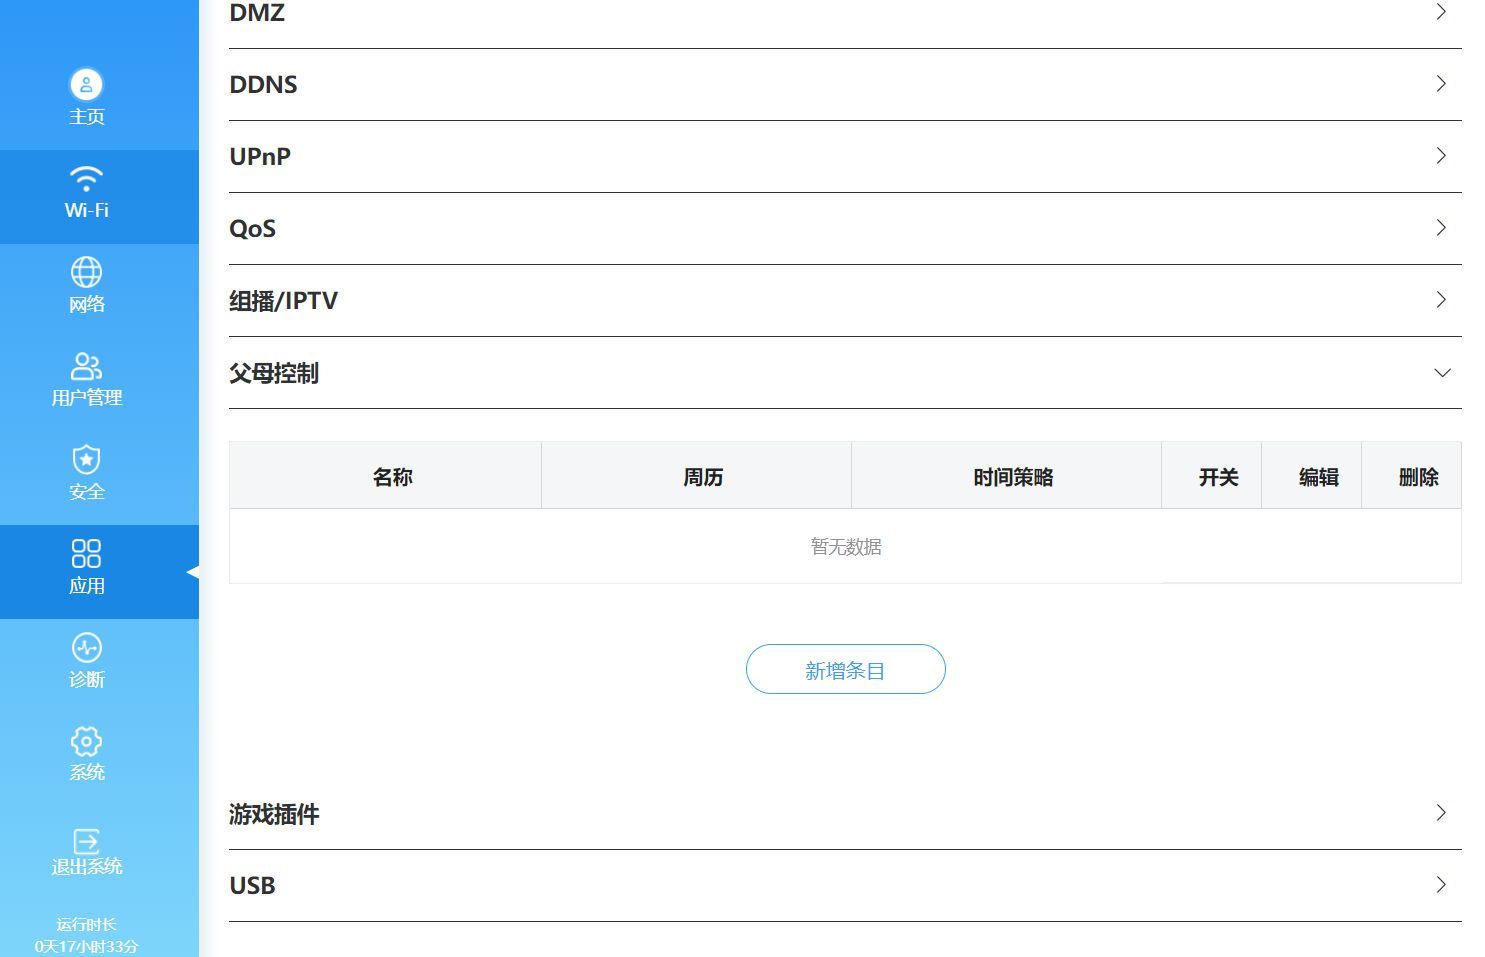
Task: Open the 用户管理 users icon
Action: [x=87, y=366]
